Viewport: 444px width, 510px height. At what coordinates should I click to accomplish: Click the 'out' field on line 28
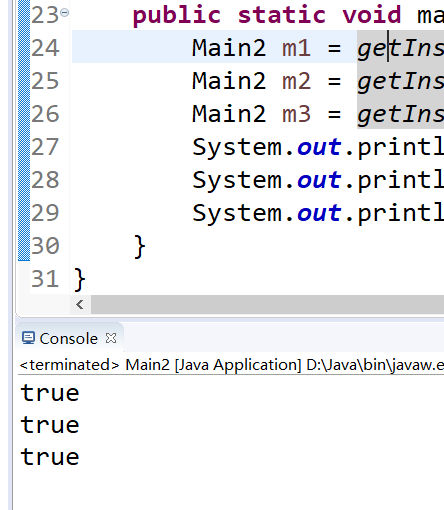[x=319, y=180]
